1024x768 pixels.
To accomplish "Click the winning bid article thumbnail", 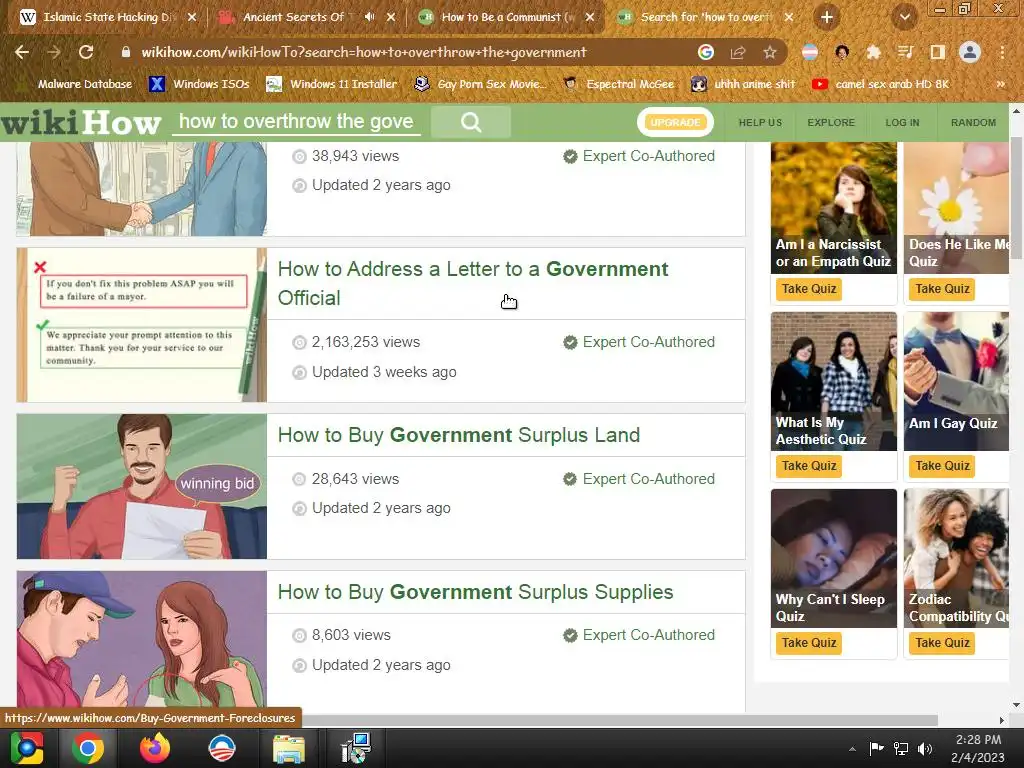I will point(142,487).
